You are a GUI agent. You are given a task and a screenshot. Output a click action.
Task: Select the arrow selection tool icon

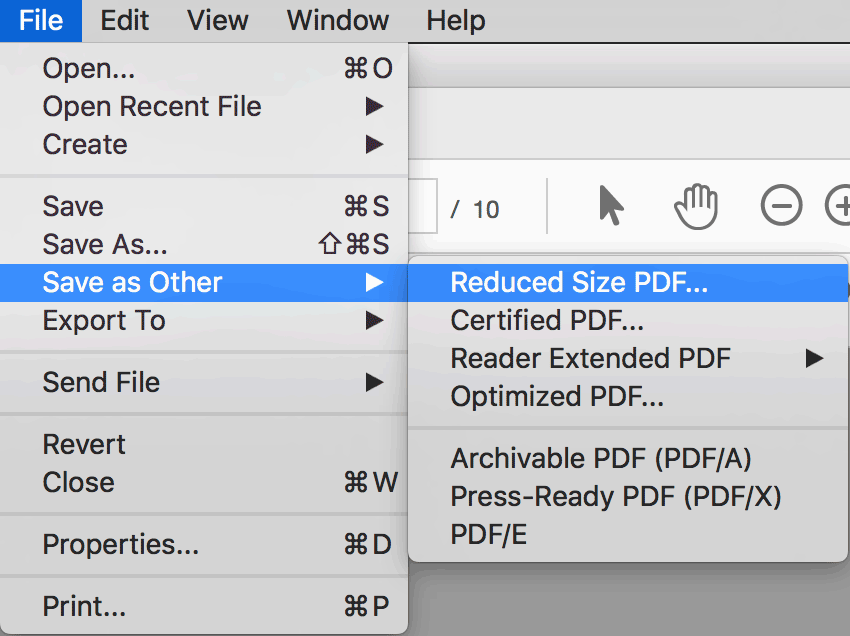pos(611,205)
